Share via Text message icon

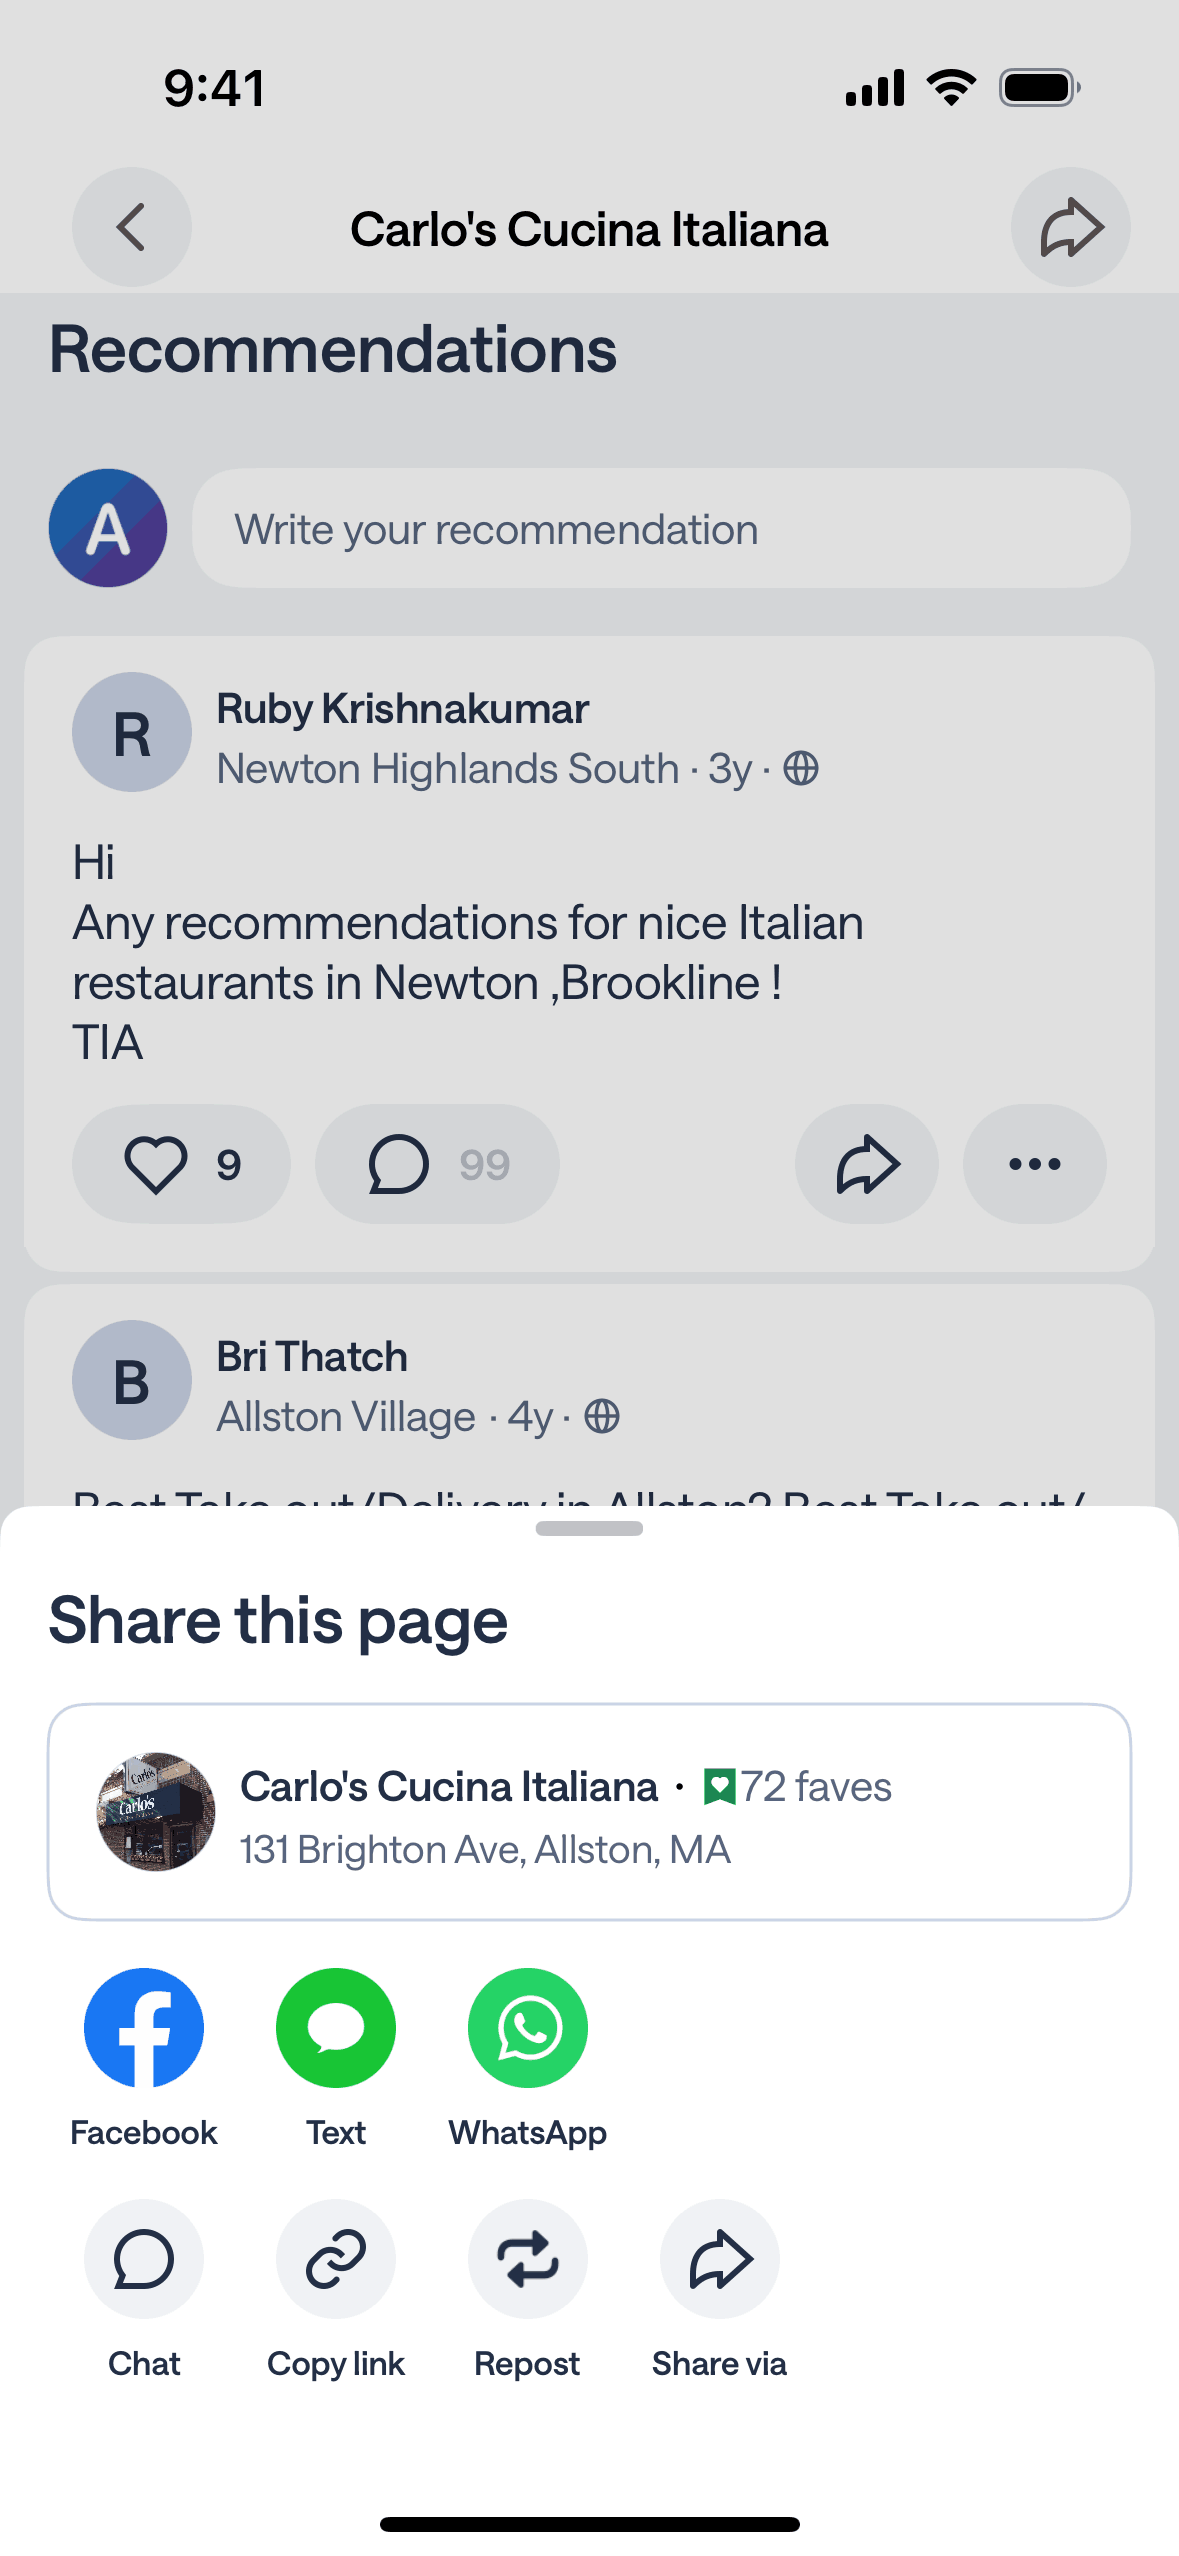coord(336,2027)
